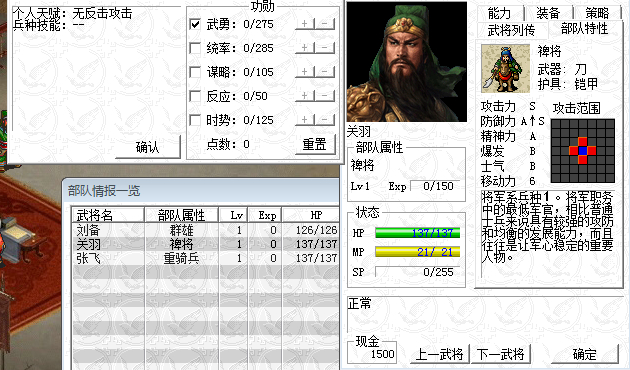Click the 确认 button

coord(147,147)
